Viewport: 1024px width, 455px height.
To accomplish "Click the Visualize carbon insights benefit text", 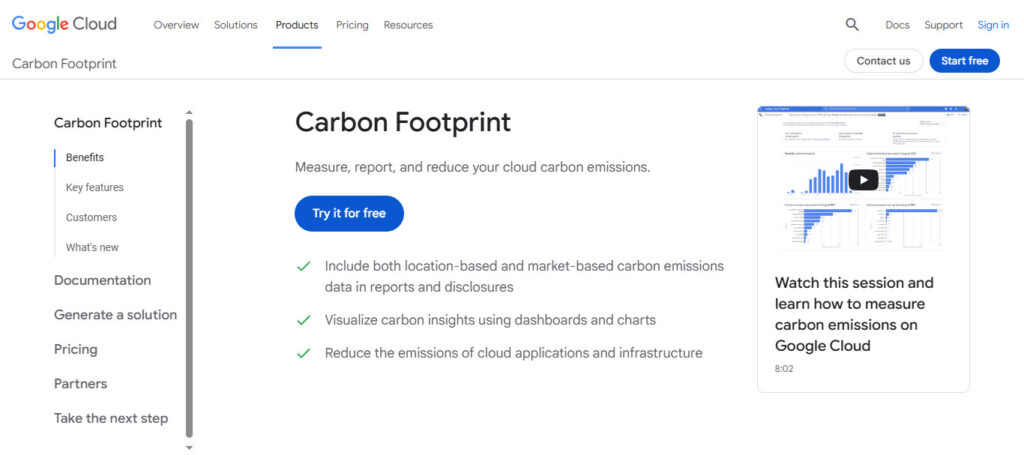I will tap(490, 320).
